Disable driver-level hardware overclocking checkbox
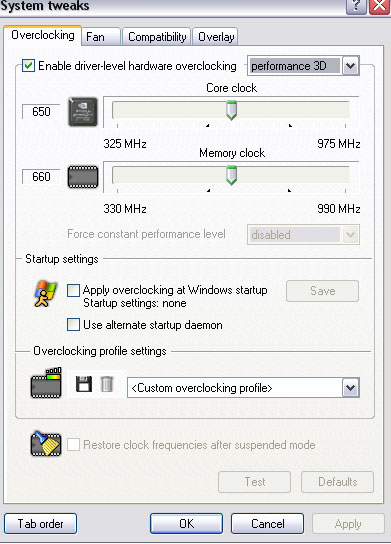The image size is (391, 544). [x=28, y=66]
